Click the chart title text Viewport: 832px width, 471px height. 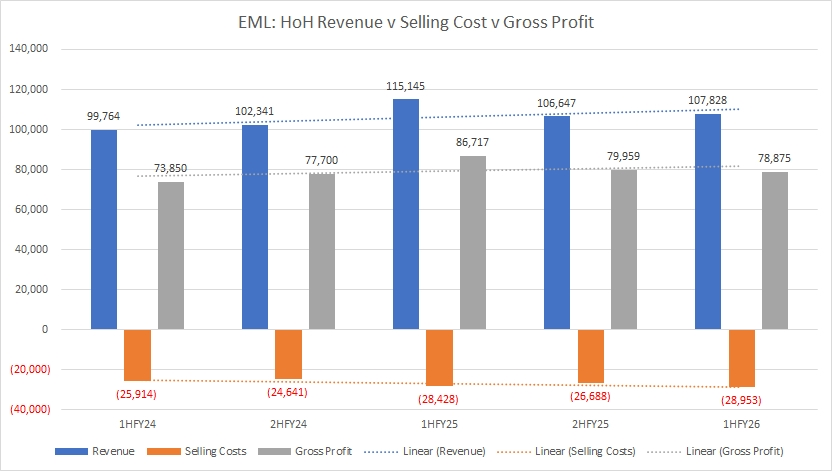tap(415, 24)
